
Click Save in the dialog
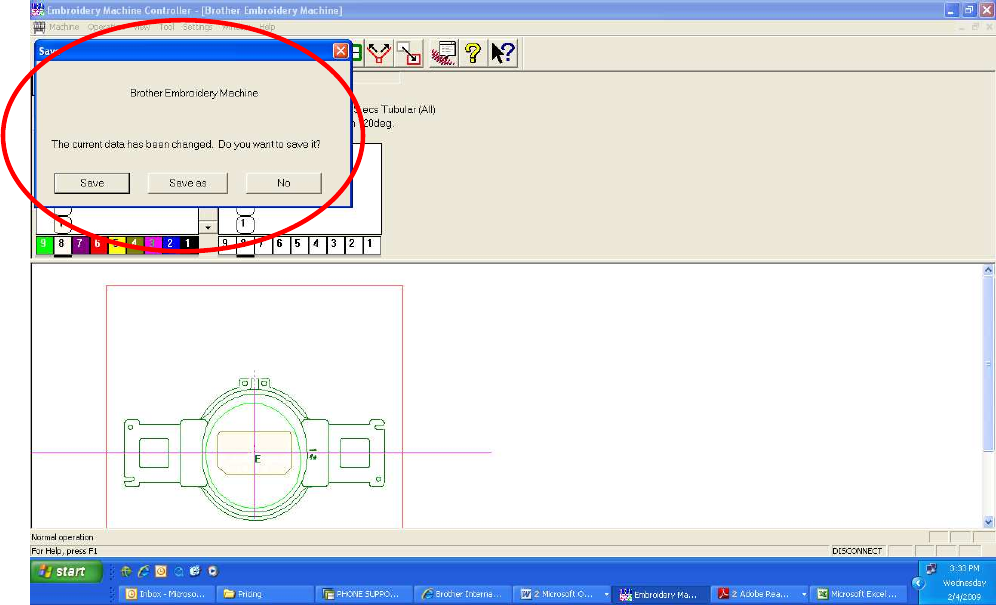click(92, 183)
